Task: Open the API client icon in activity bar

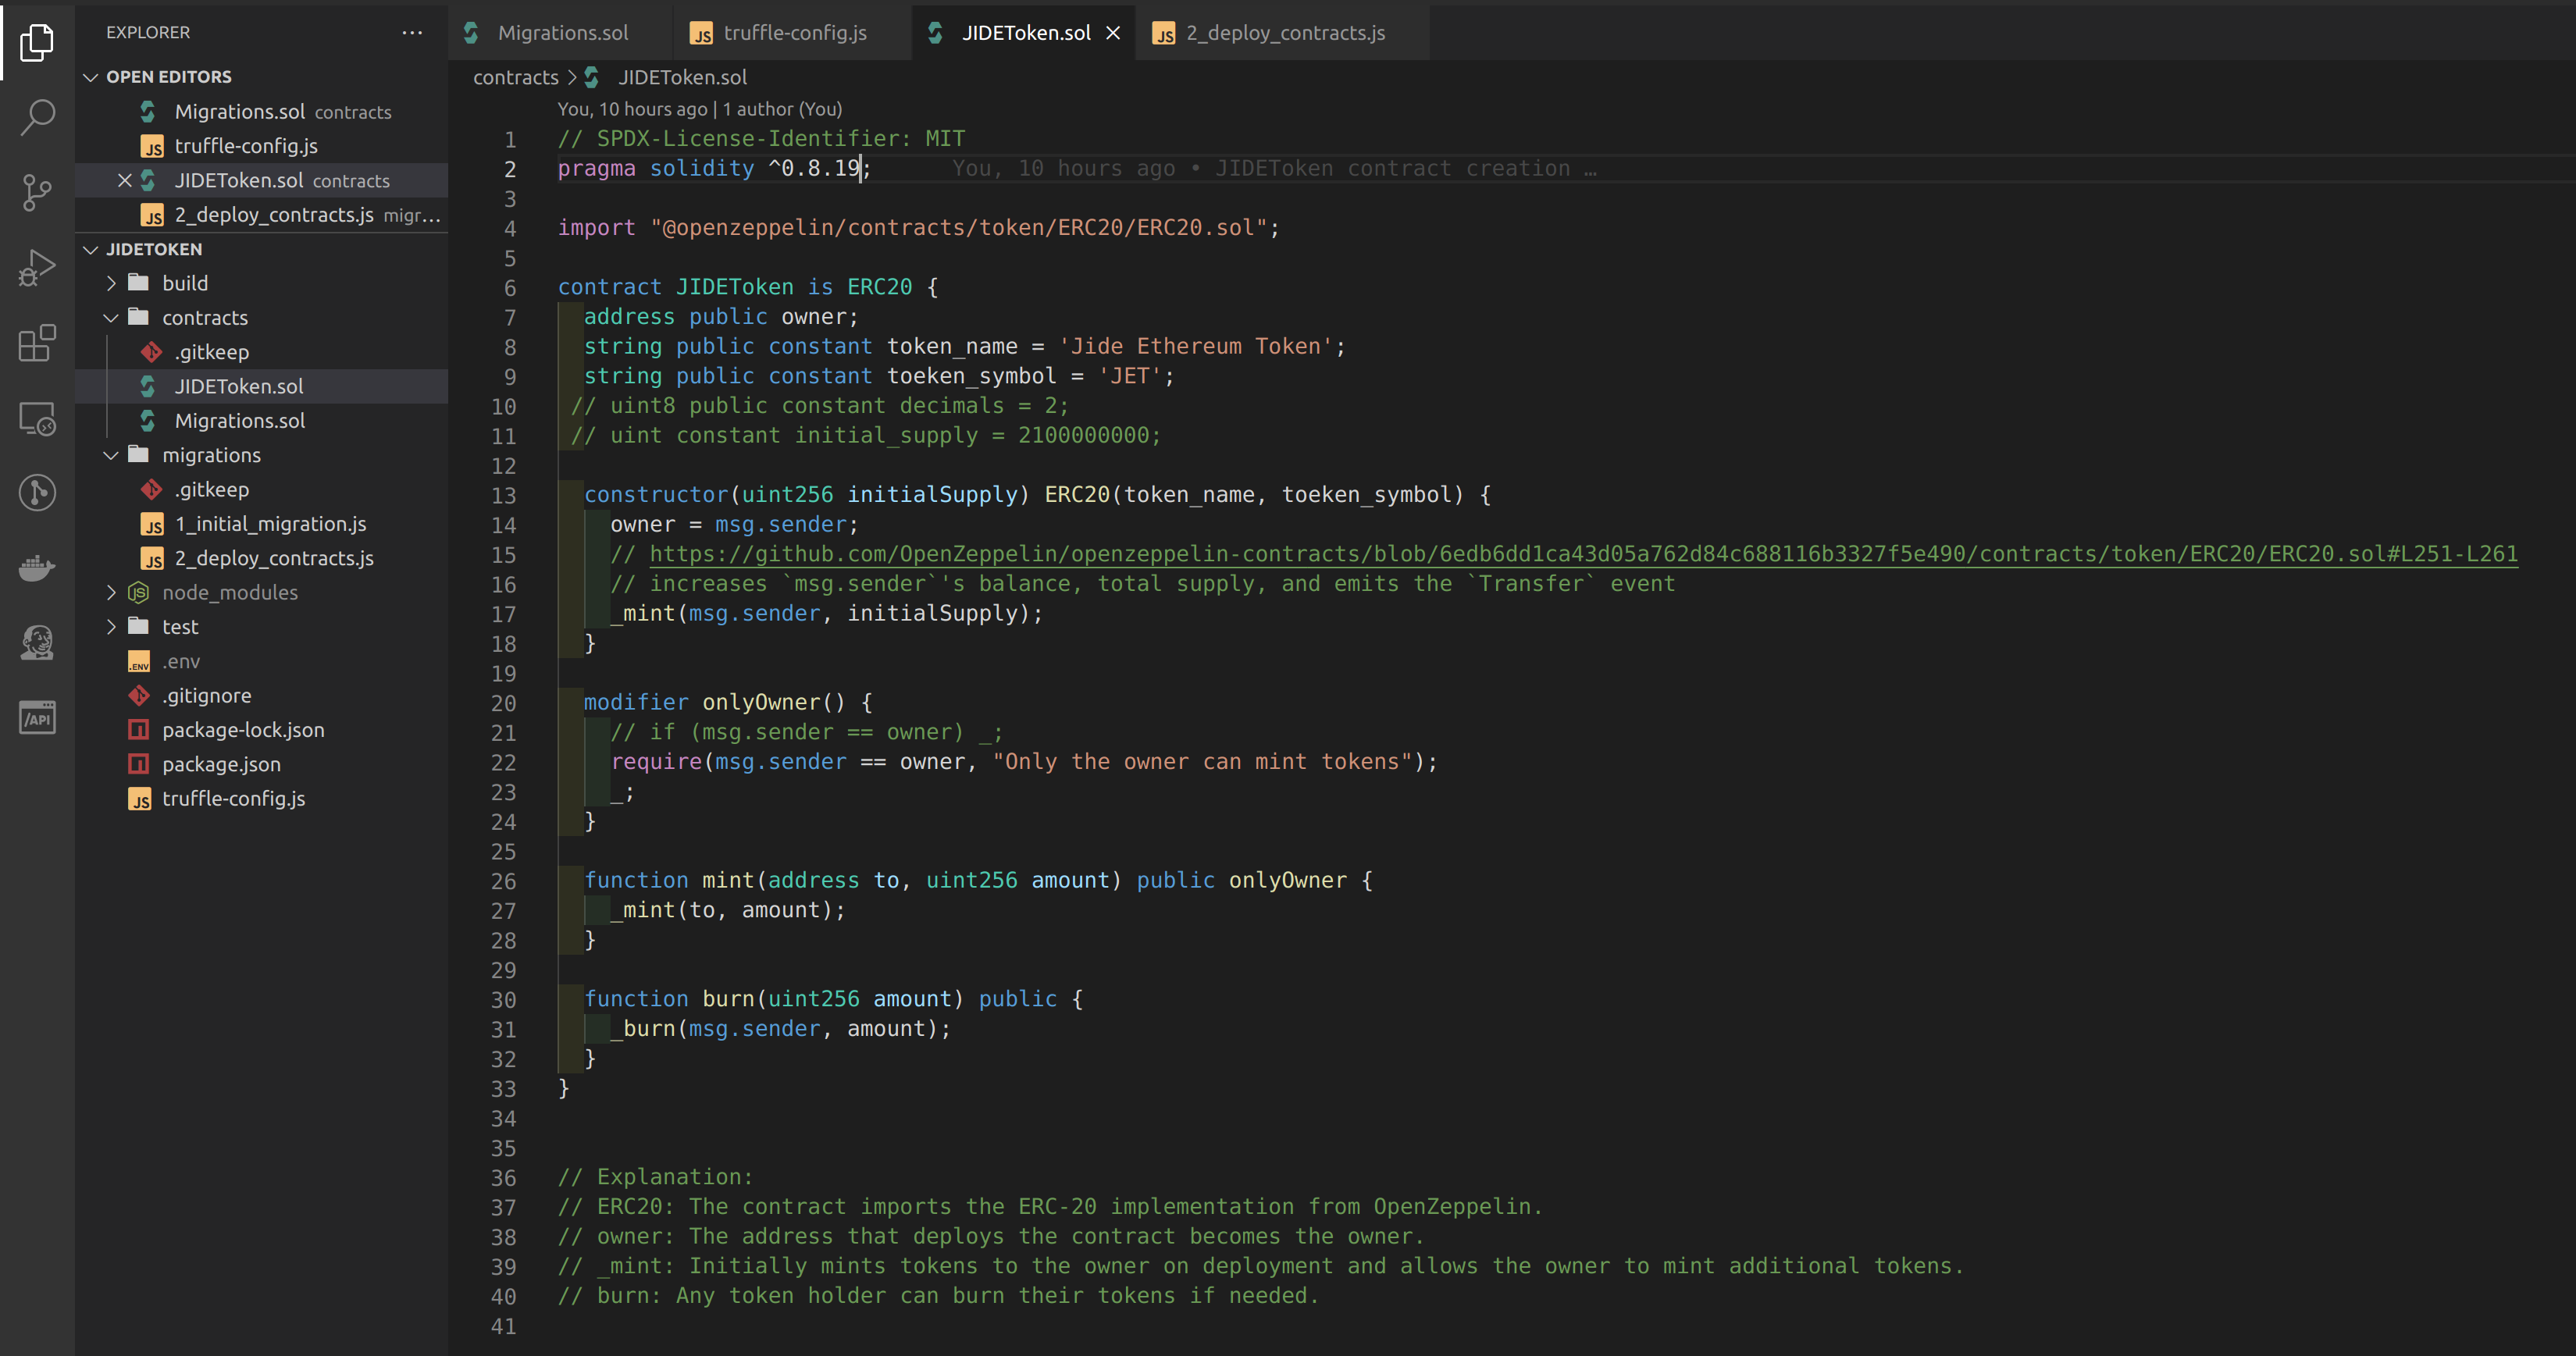Action: coord(37,718)
